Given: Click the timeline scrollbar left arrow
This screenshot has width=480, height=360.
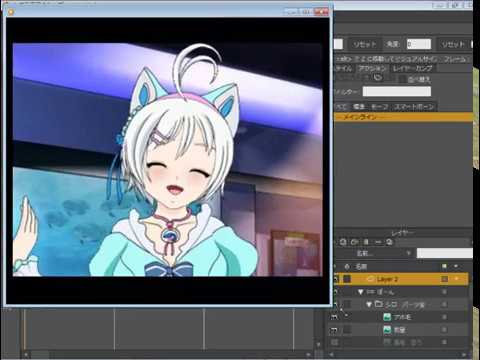Looking at the screenshot, I should pos(26,354).
